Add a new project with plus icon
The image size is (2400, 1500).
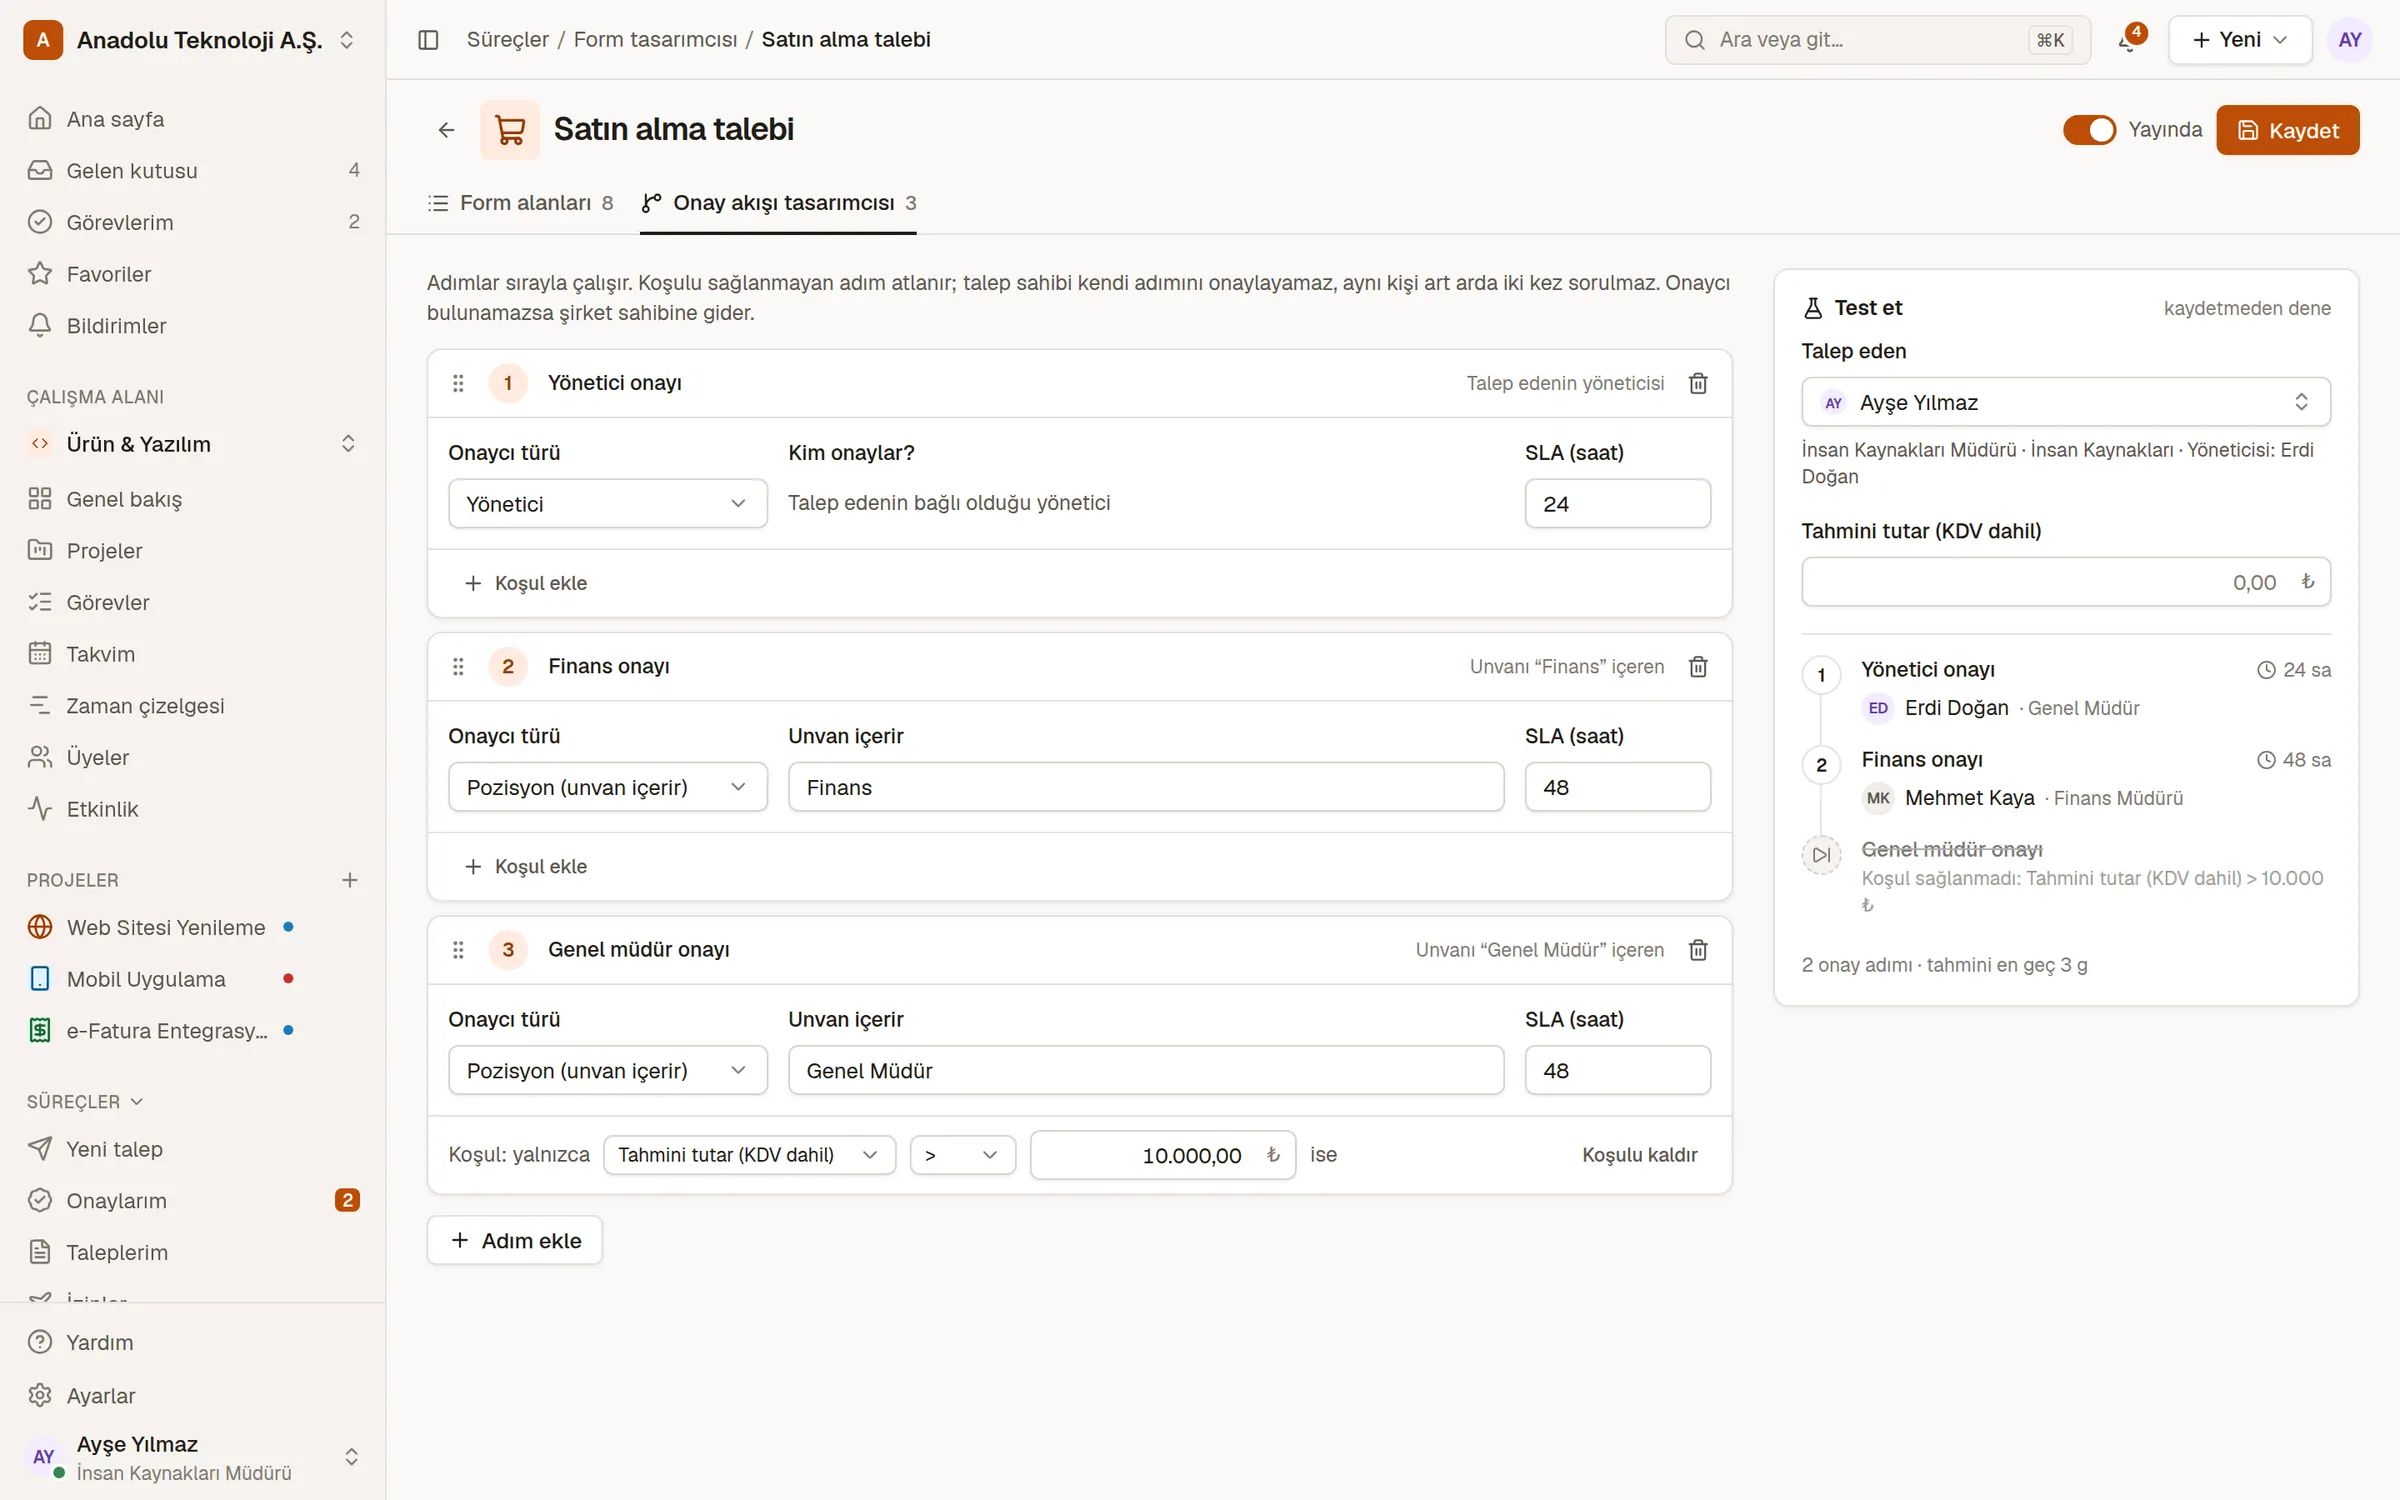(x=349, y=880)
